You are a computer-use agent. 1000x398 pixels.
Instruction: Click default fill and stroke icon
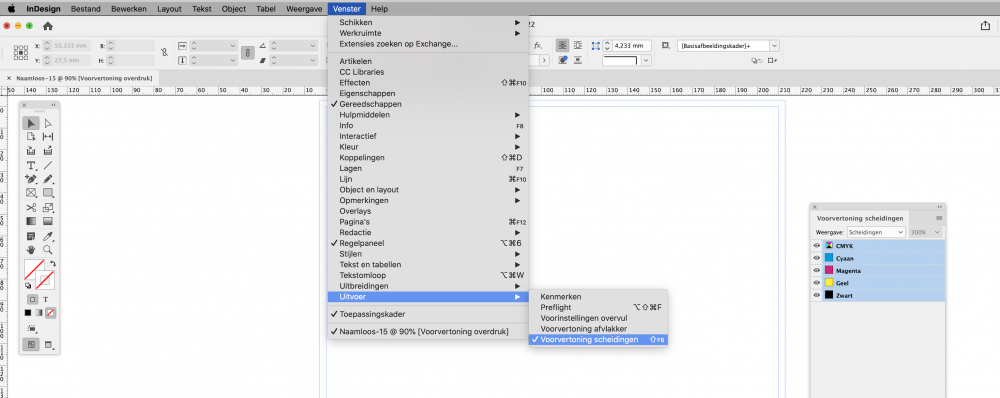pyautogui.click(x=28, y=286)
